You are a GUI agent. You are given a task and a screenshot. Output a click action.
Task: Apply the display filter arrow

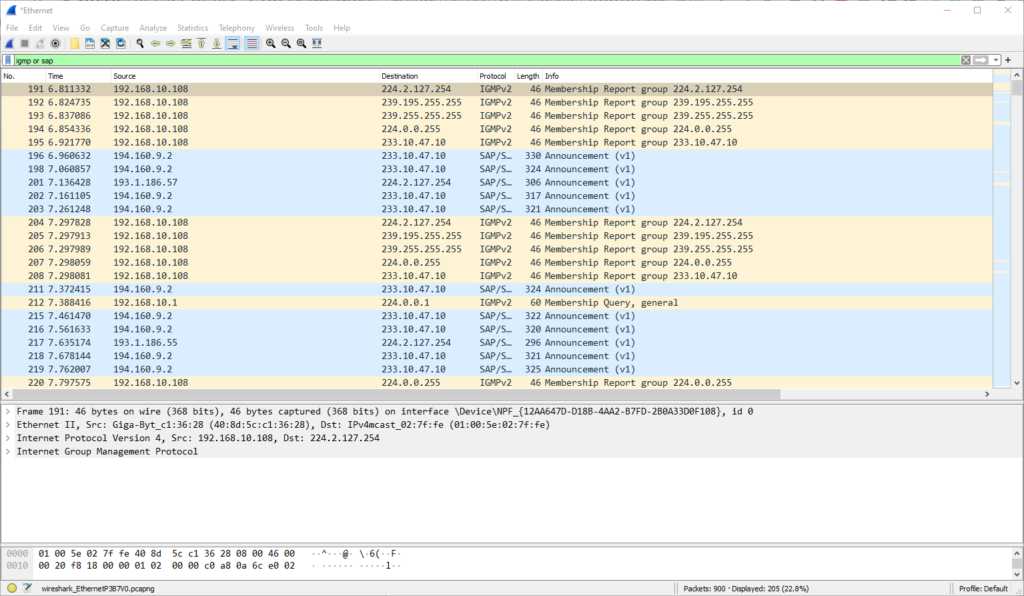pyautogui.click(x=981, y=60)
